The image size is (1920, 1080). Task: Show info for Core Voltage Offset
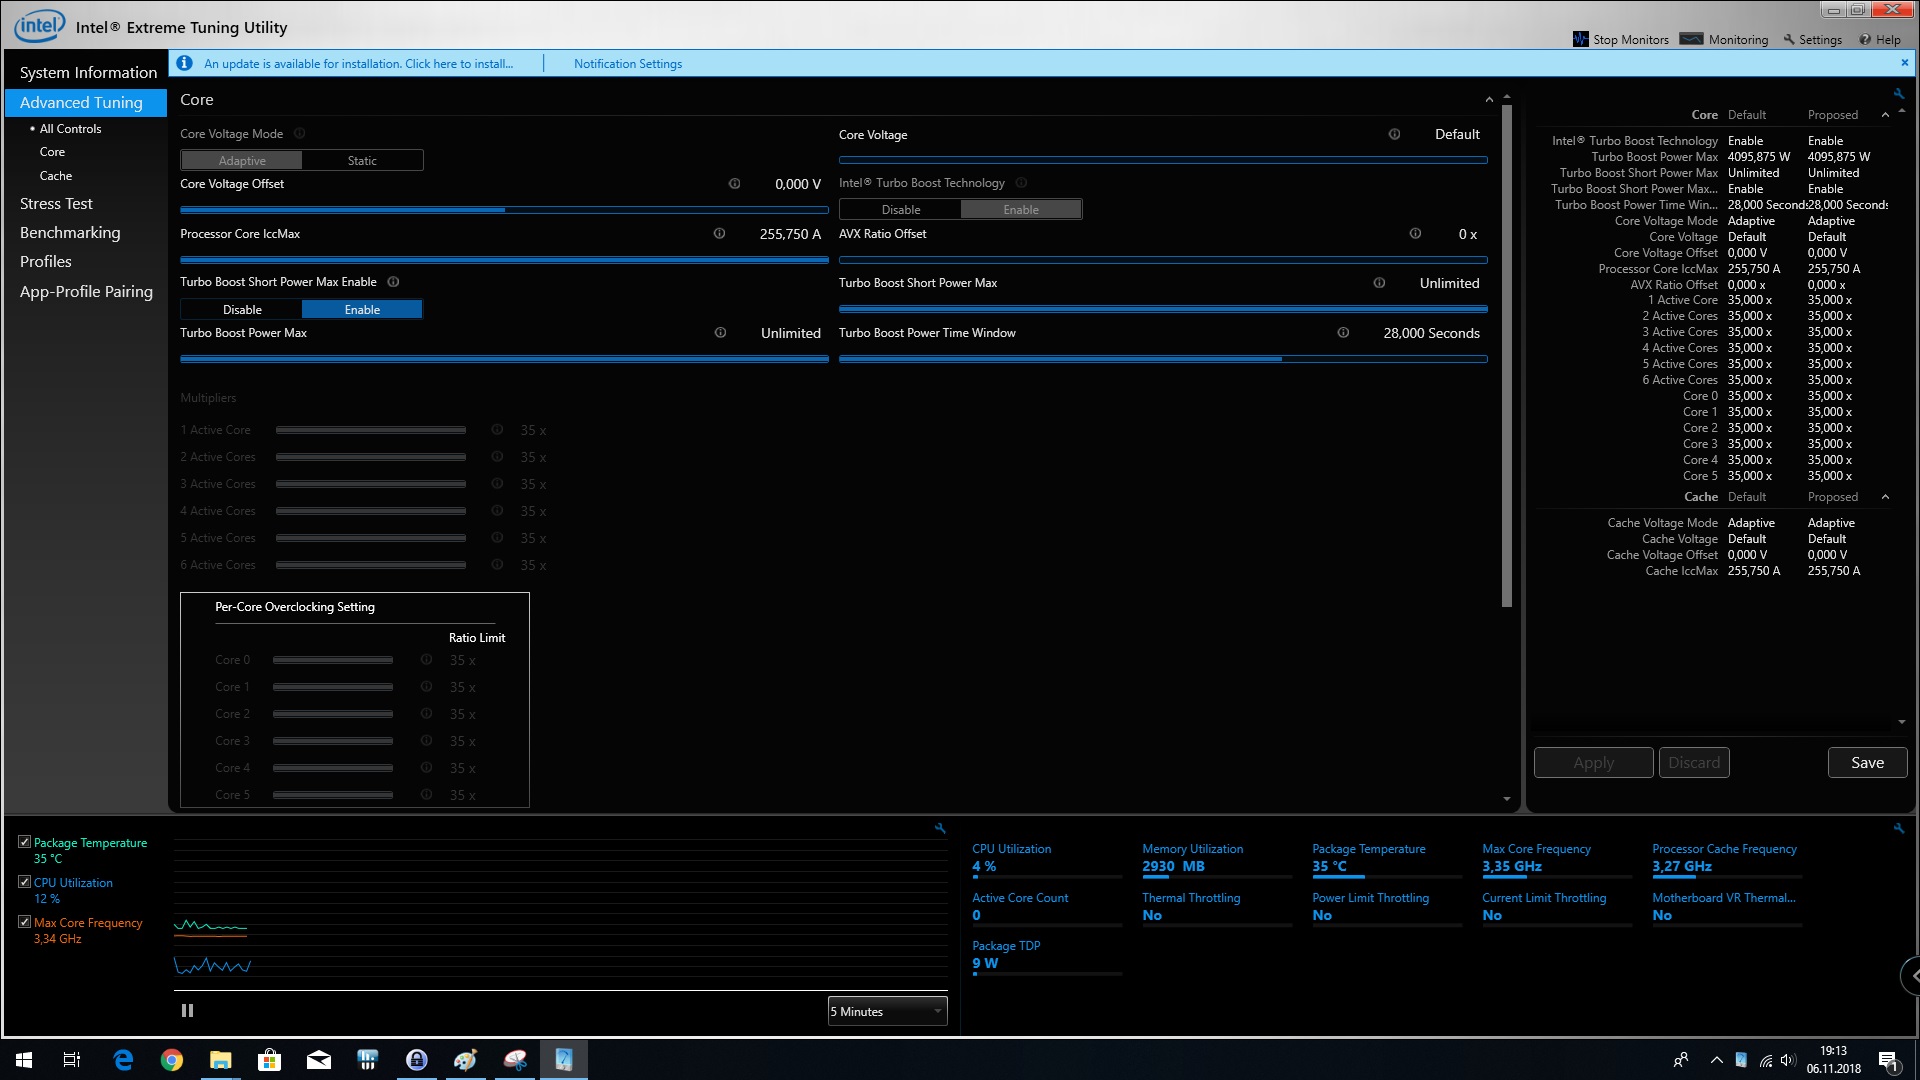coord(734,184)
